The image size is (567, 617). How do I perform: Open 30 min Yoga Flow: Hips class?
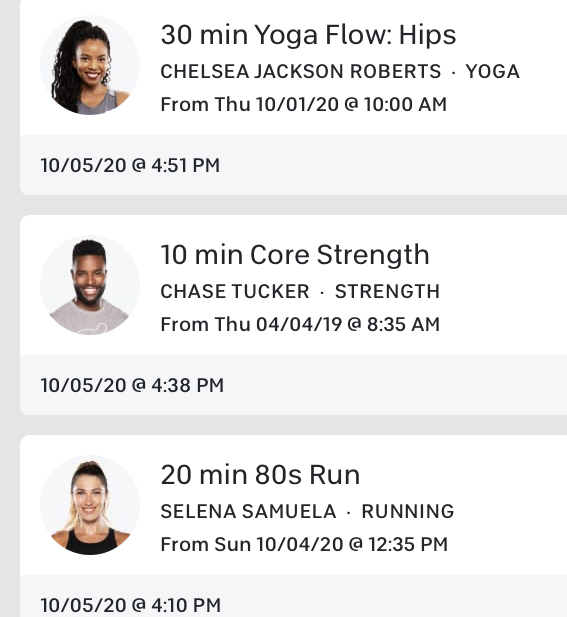(x=308, y=35)
